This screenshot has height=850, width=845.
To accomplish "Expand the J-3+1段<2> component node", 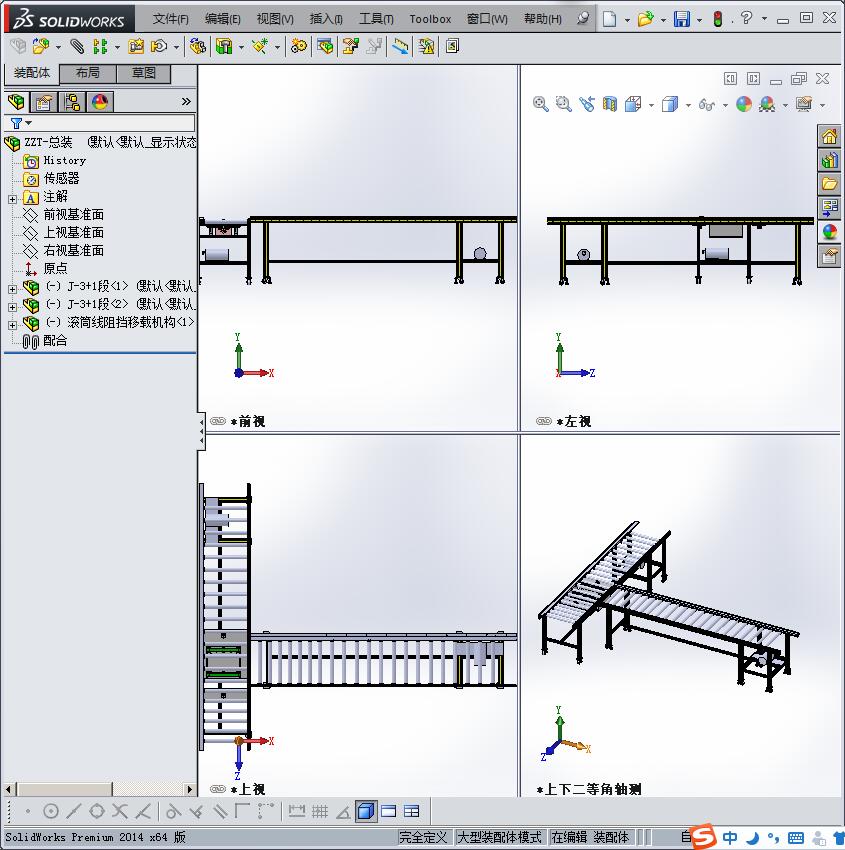I will point(12,307).
